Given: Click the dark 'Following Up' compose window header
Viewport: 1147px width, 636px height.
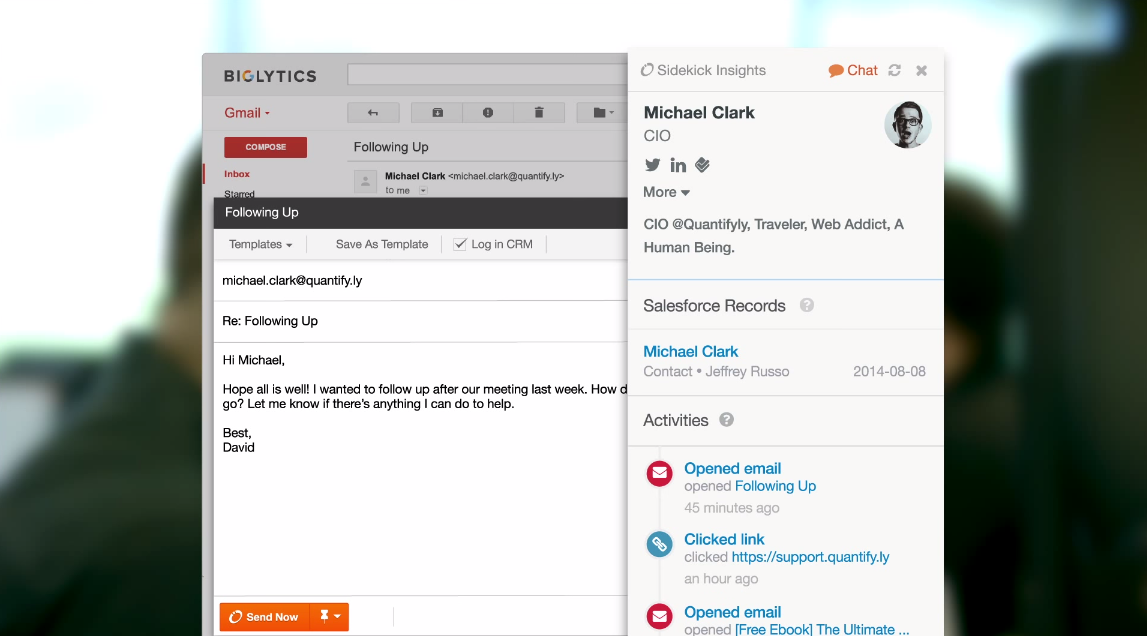Looking at the screenshot, I should coord(421,212).
